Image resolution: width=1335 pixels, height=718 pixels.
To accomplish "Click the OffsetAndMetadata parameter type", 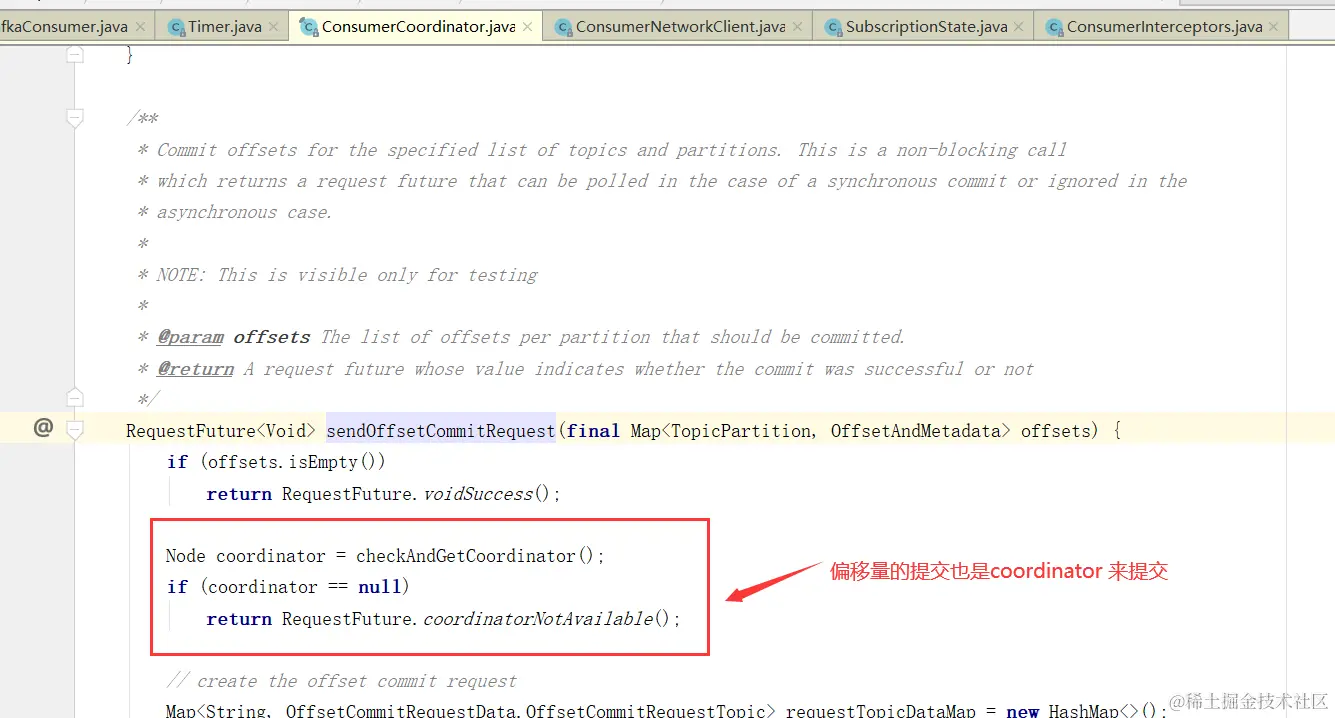I will tap(916, 431).
